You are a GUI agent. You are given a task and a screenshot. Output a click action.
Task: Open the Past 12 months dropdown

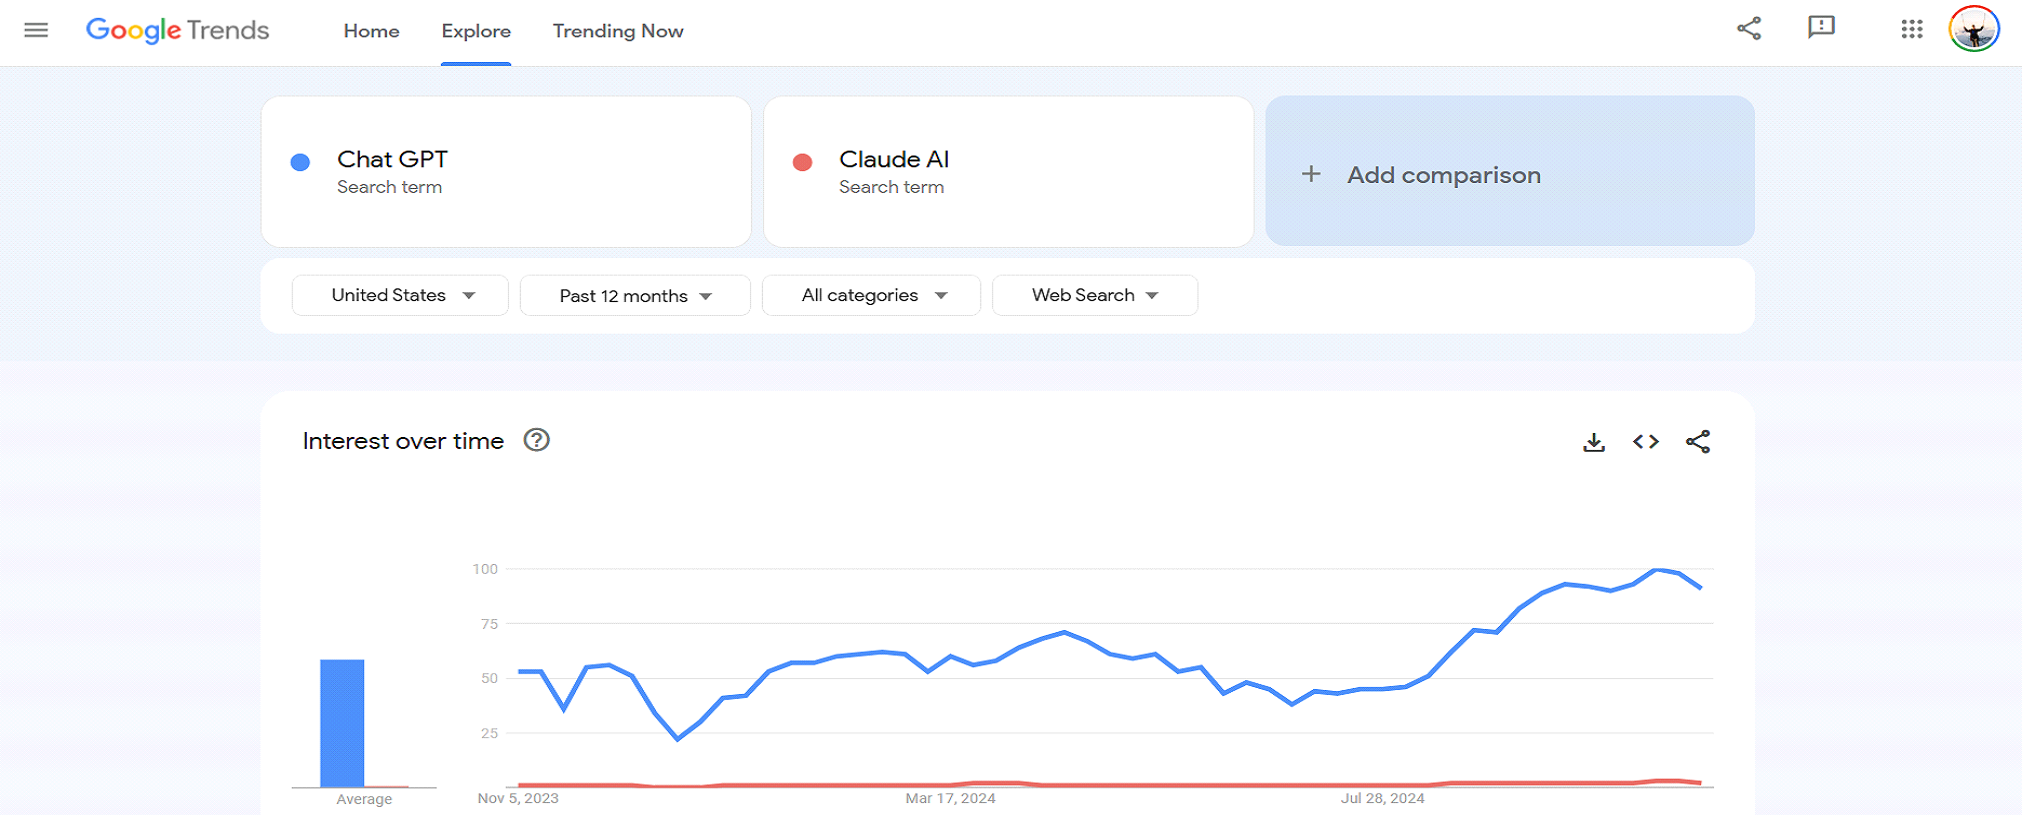[635, 296]
